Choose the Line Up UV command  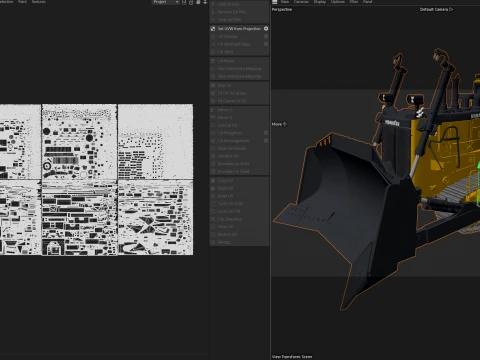pyautogui.click(x=239, y=125)
